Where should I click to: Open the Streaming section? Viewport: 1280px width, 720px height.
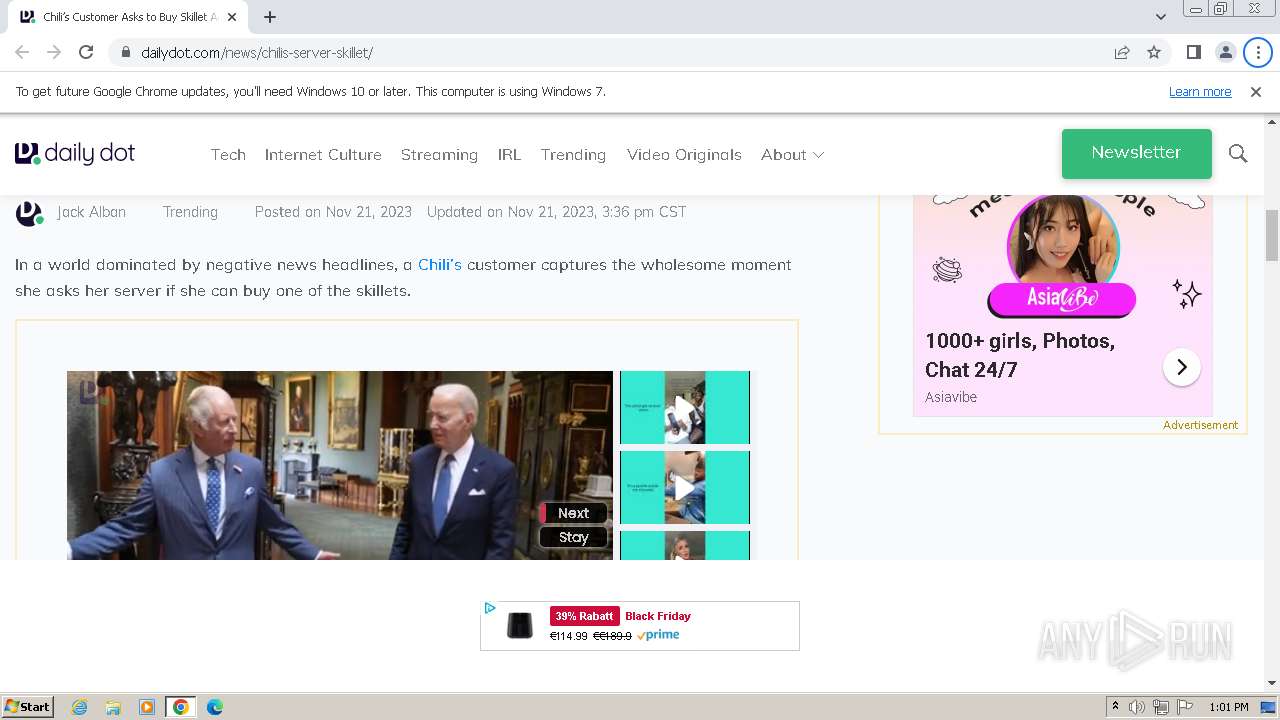pyautogui.click(x=439, y=154)
